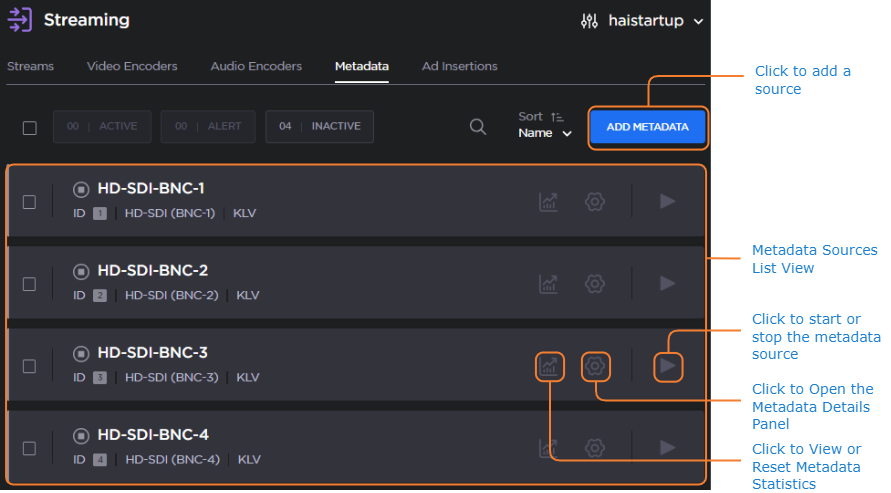891x493 pixels.
Task: Toggle the select-all checkbox
Action: pyautogui.click(x=29, y=128)
